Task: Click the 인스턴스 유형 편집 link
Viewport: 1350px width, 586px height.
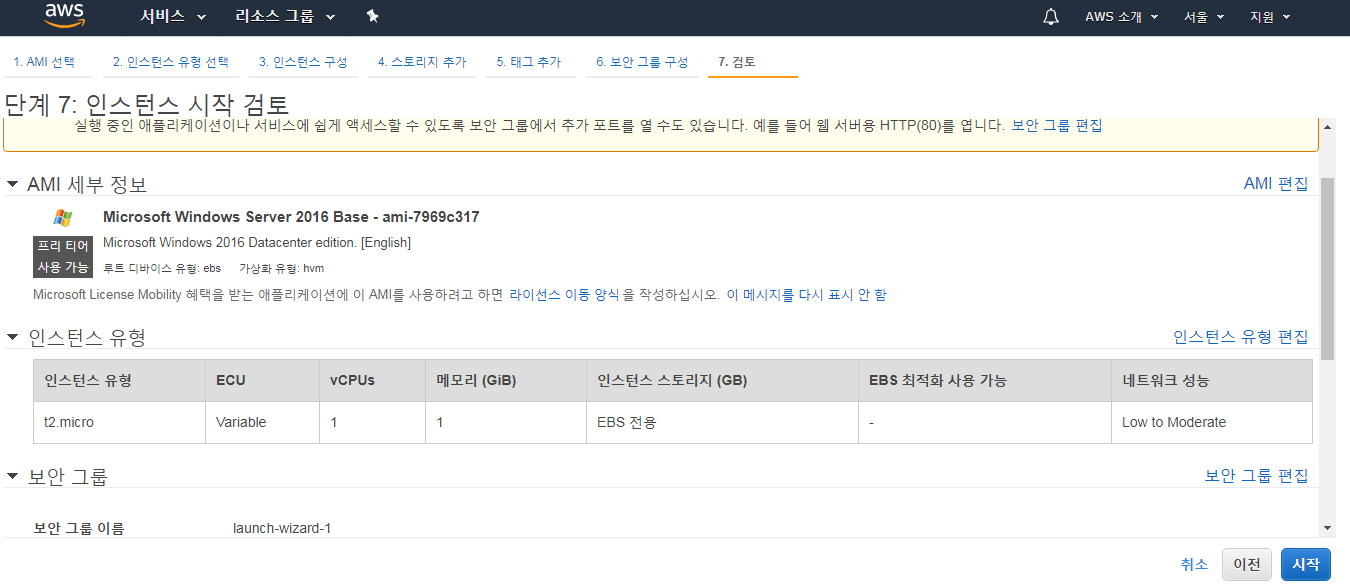Action: [1240, 337]
